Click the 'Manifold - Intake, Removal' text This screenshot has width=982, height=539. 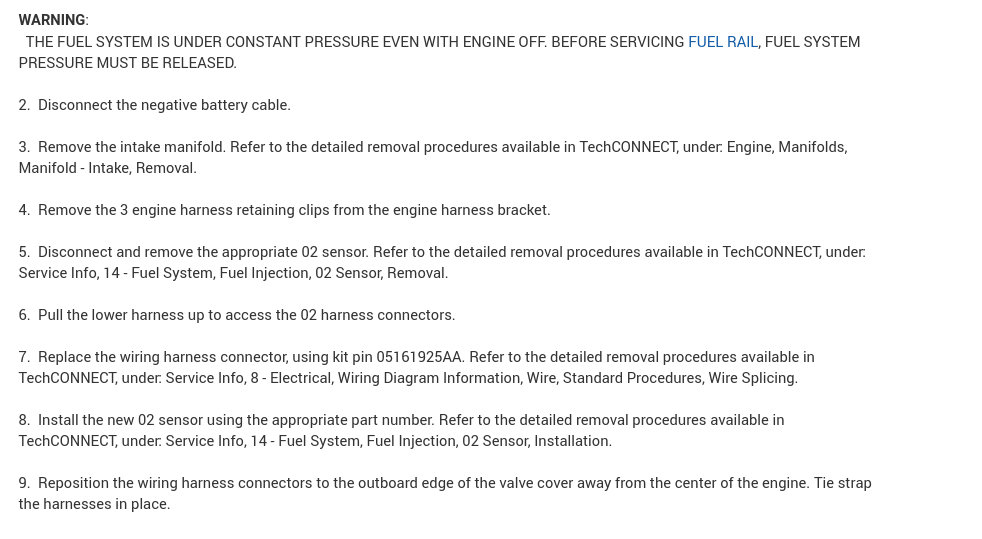[x=107, y=168]
